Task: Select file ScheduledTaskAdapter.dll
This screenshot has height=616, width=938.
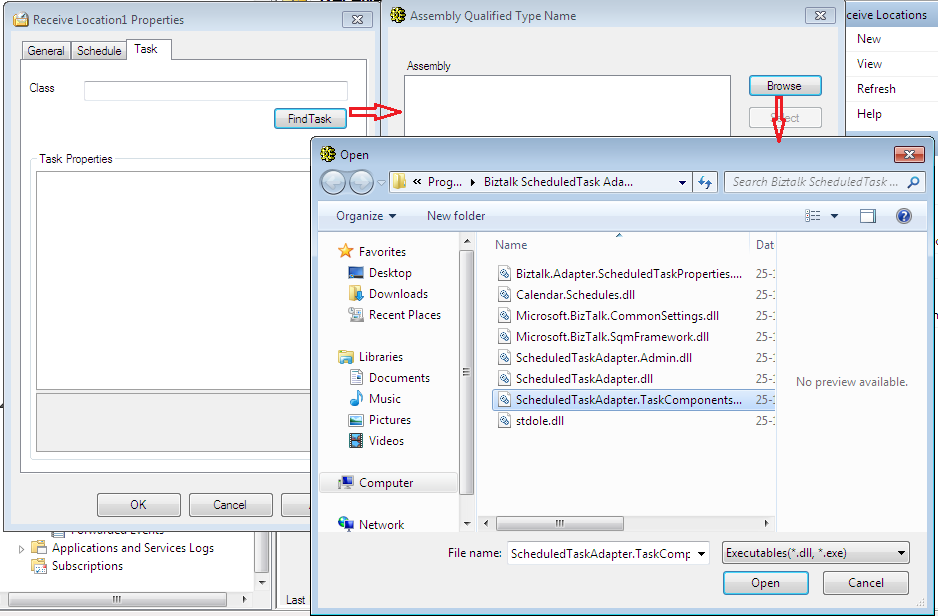Action: pos(575,378)
